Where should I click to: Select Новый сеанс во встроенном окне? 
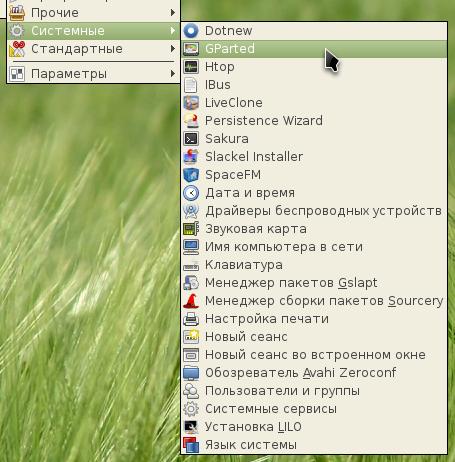point(314,355)
